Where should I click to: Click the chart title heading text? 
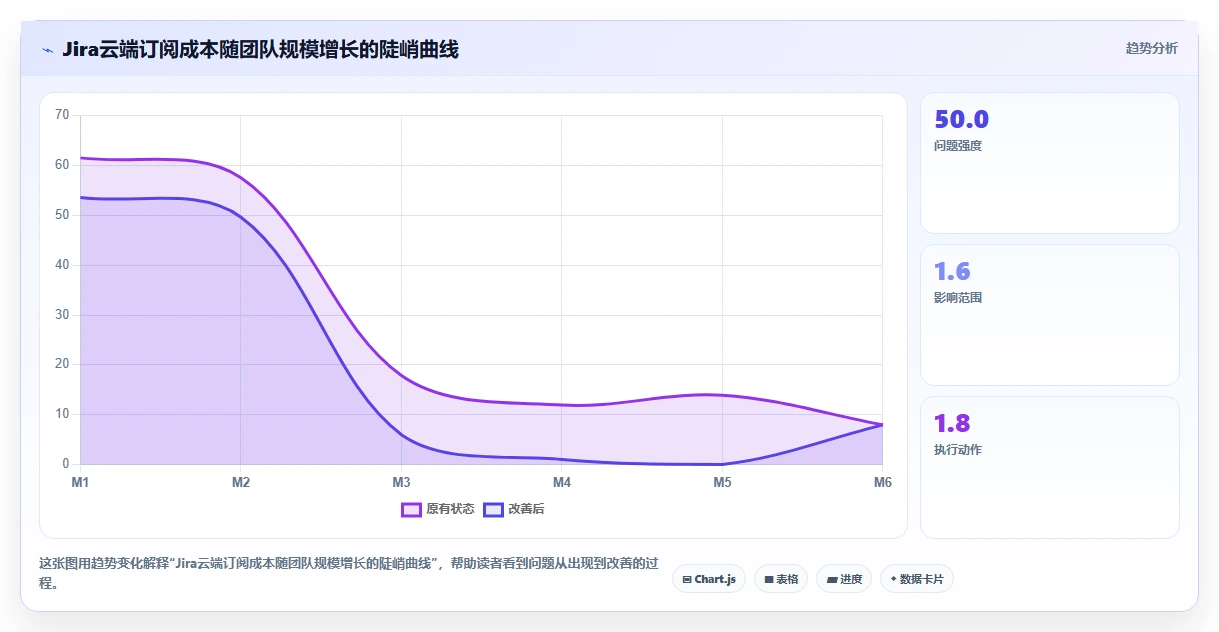260,49
